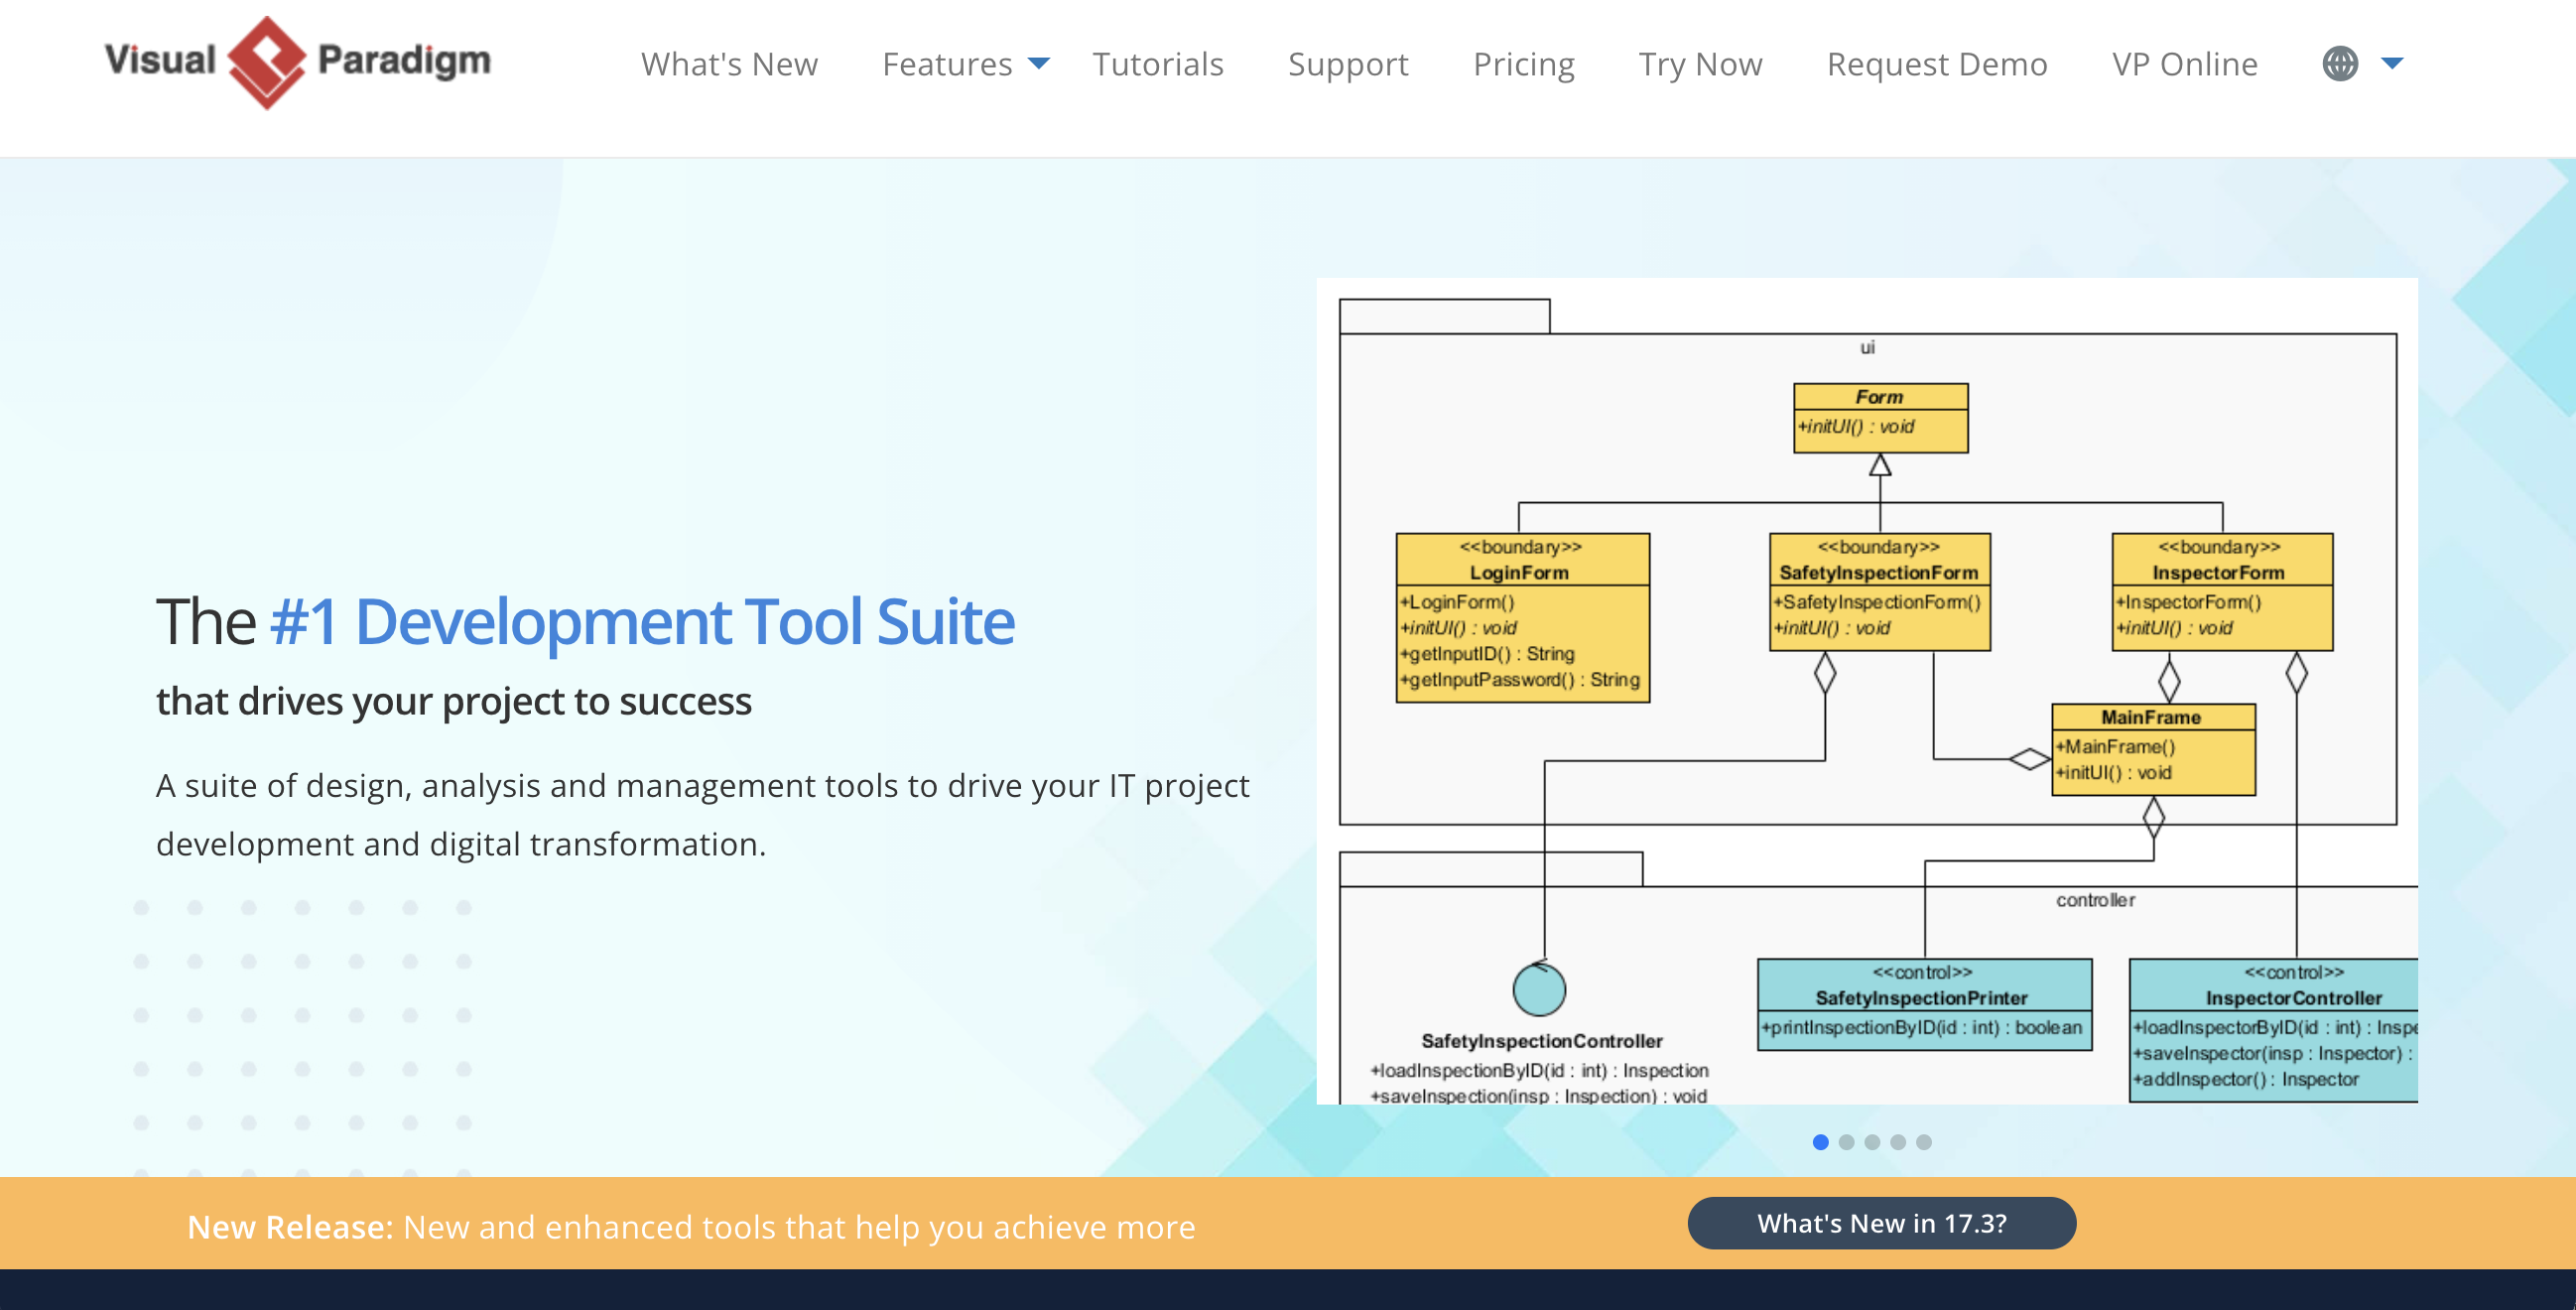Open the What's New menu item
The width and height of the screenshot is (2576, 1310).
pos(729,64)
